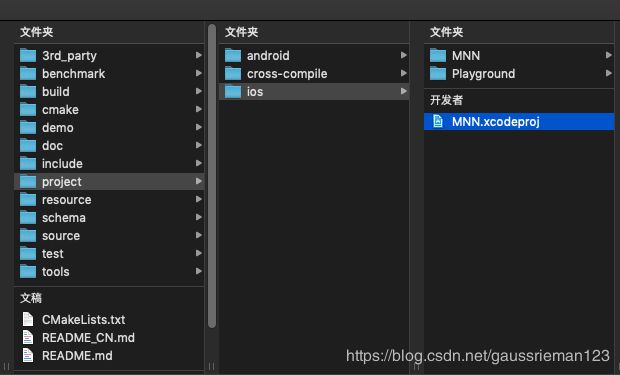The image size is (620, 375).
Task: Click the cmake folder icon
Action: tap(28, 110)
